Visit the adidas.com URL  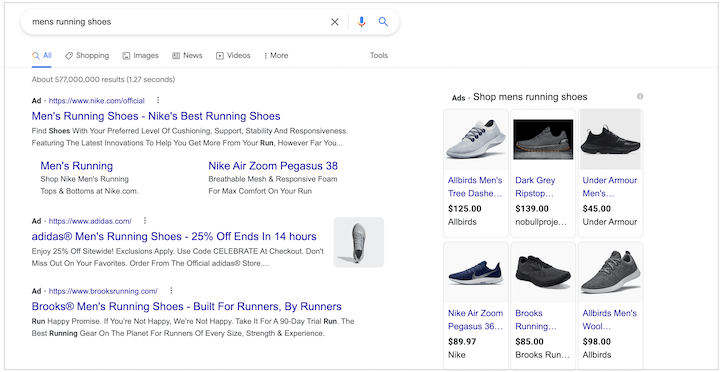coord(90,221)
